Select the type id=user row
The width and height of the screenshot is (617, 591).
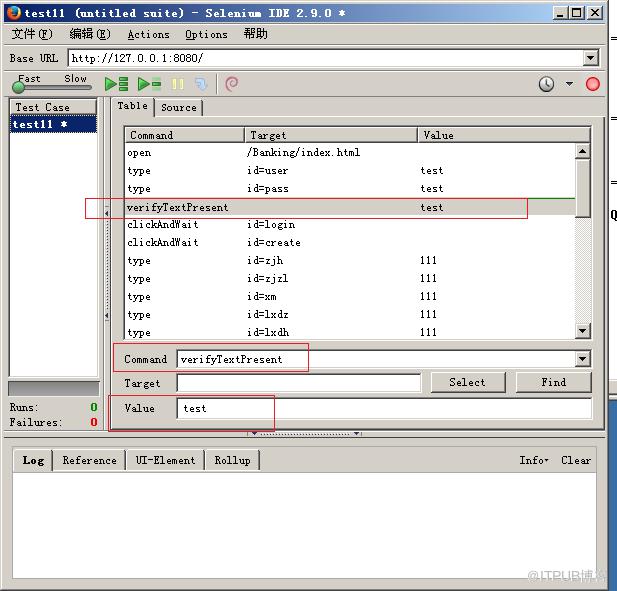(x=350, y=170)
